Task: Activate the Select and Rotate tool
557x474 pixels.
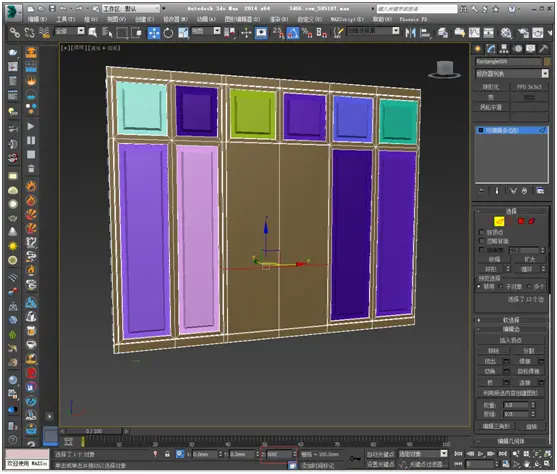Action: tap(168, 33)
